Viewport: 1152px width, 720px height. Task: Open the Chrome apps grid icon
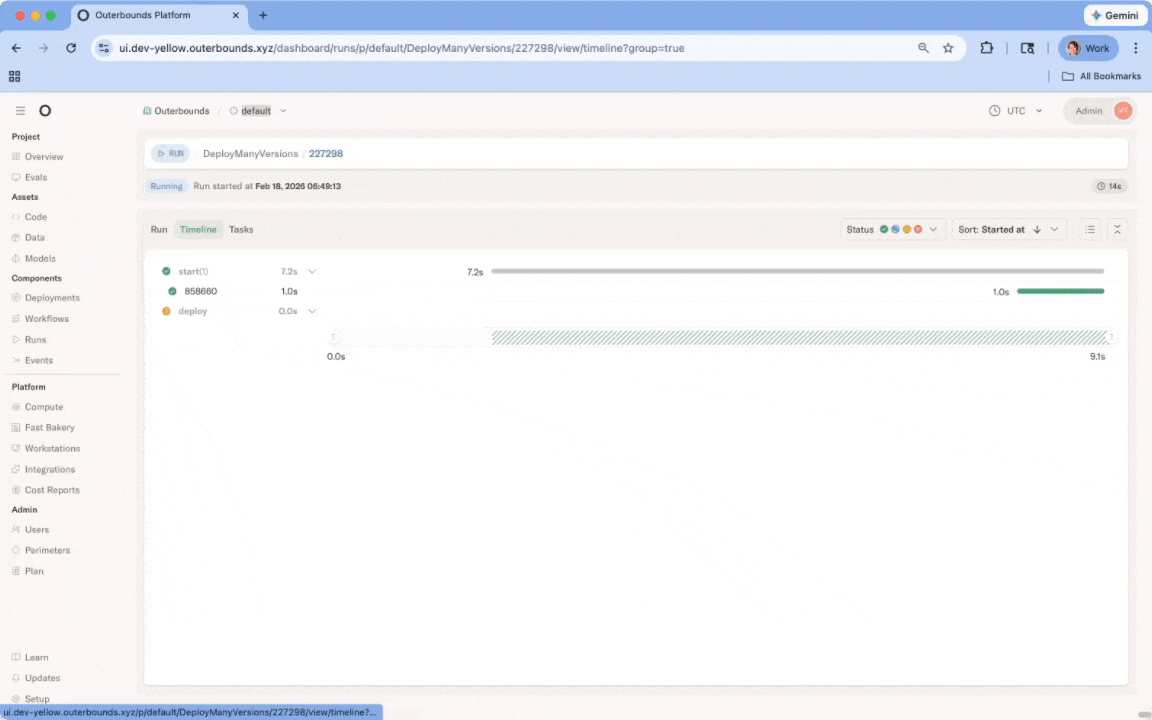(x=15, y=76)
